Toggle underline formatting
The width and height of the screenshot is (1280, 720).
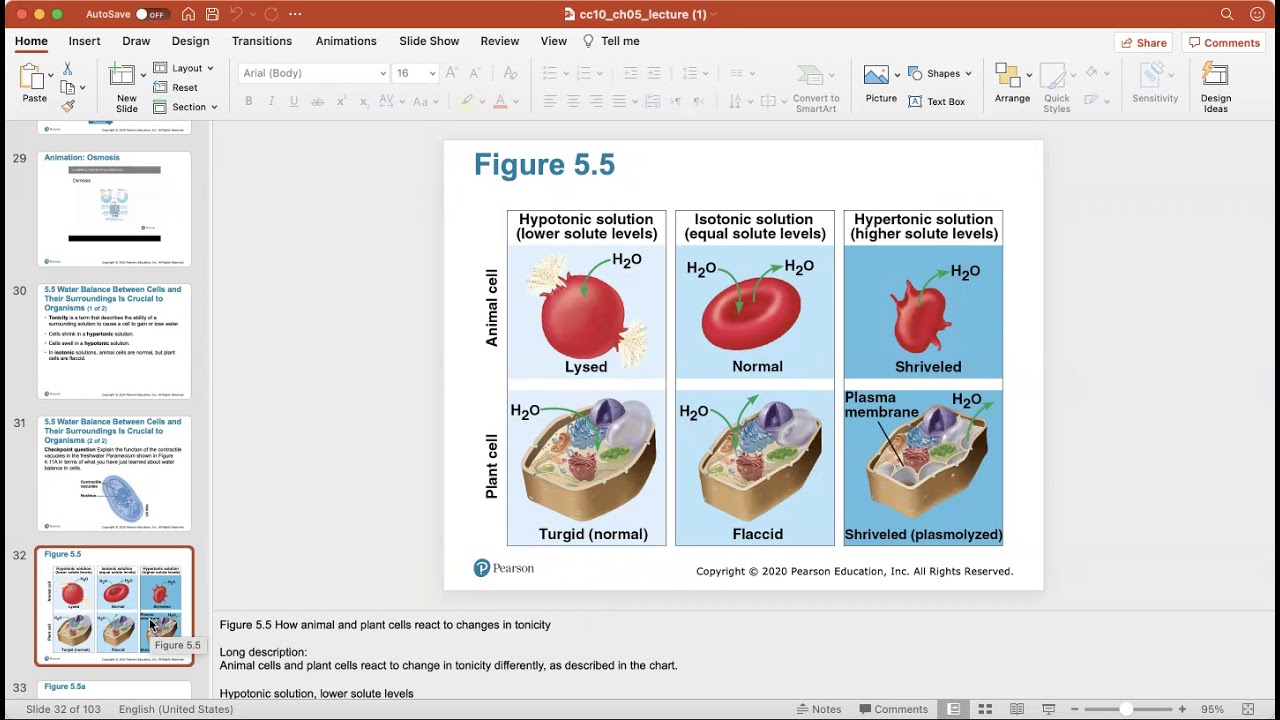294,101
